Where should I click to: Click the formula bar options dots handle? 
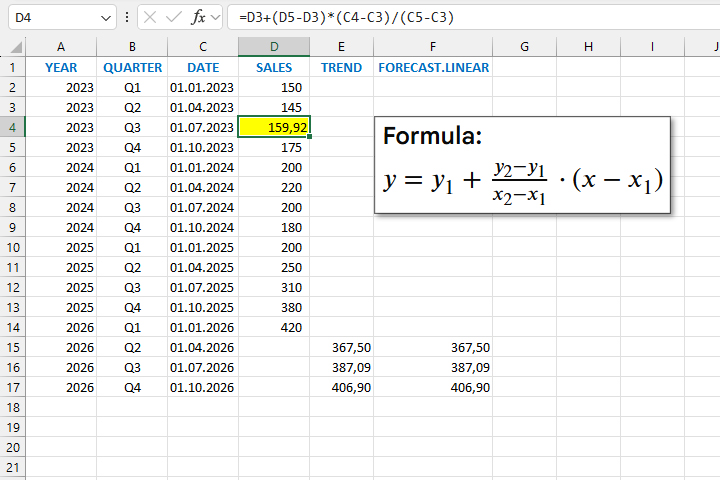coord(127,17)
